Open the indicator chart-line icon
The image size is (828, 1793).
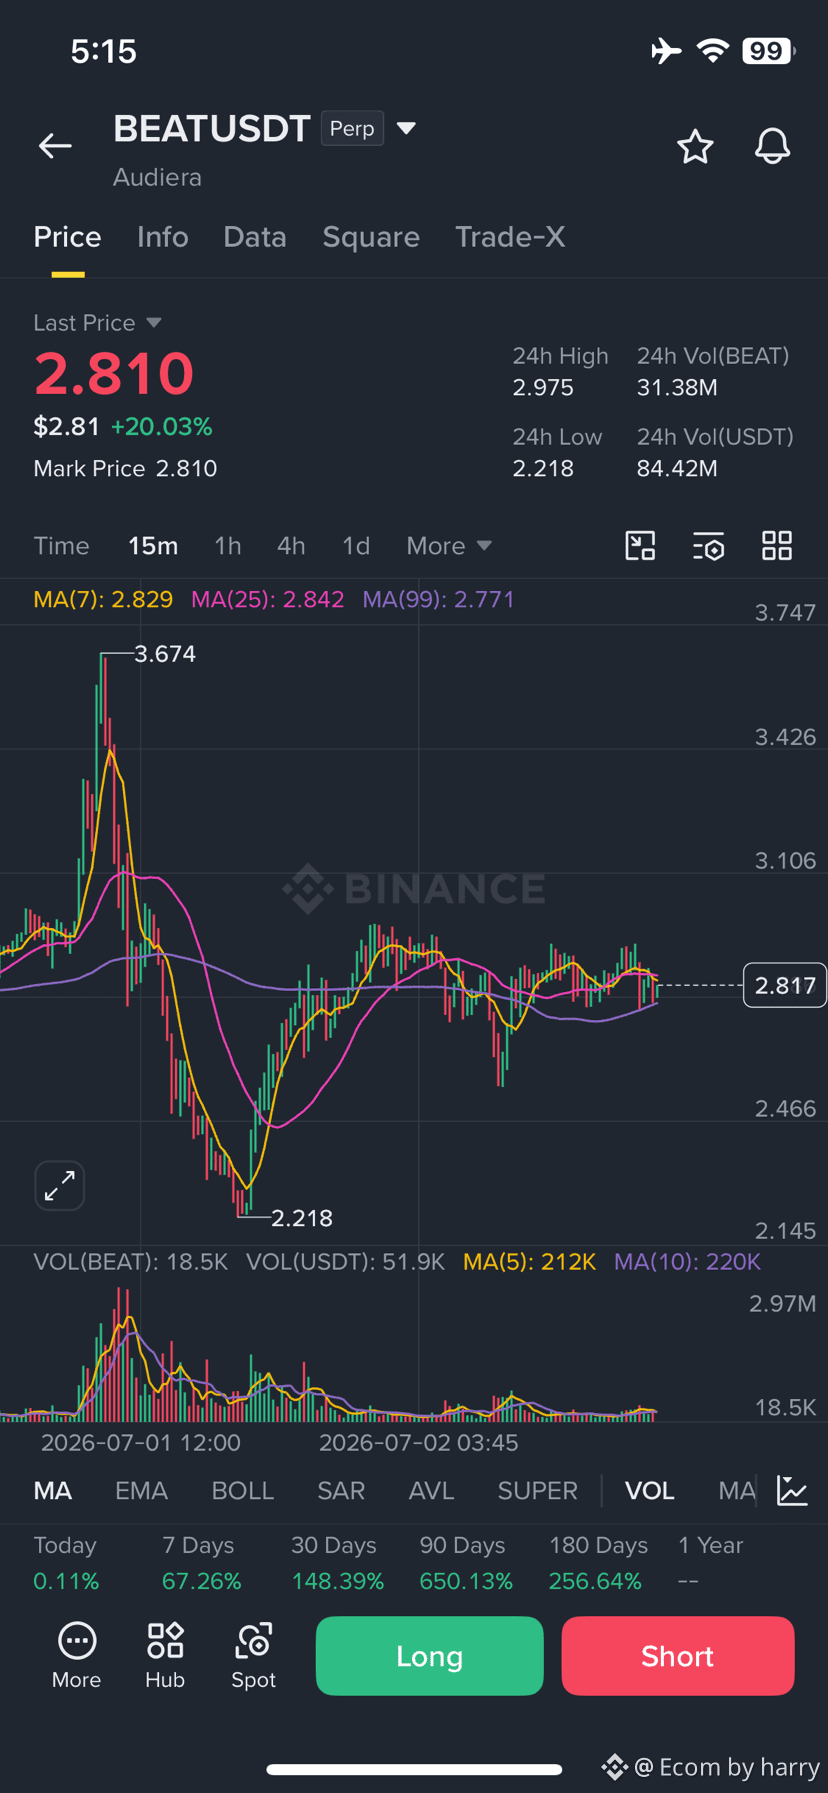point(793,1491)
